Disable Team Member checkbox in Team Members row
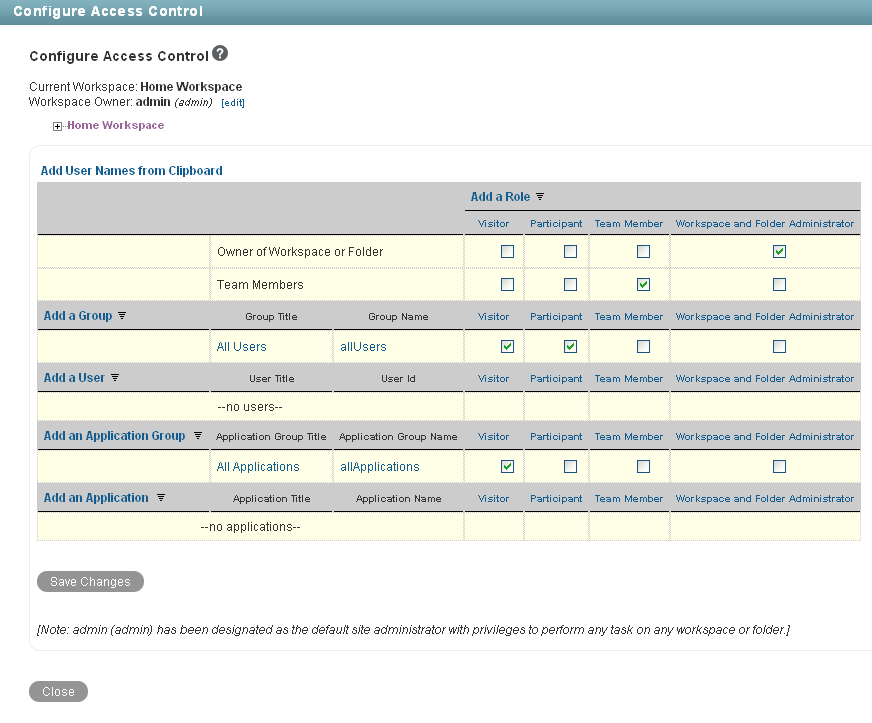This screenshot has height=723, width=872. 643,284
